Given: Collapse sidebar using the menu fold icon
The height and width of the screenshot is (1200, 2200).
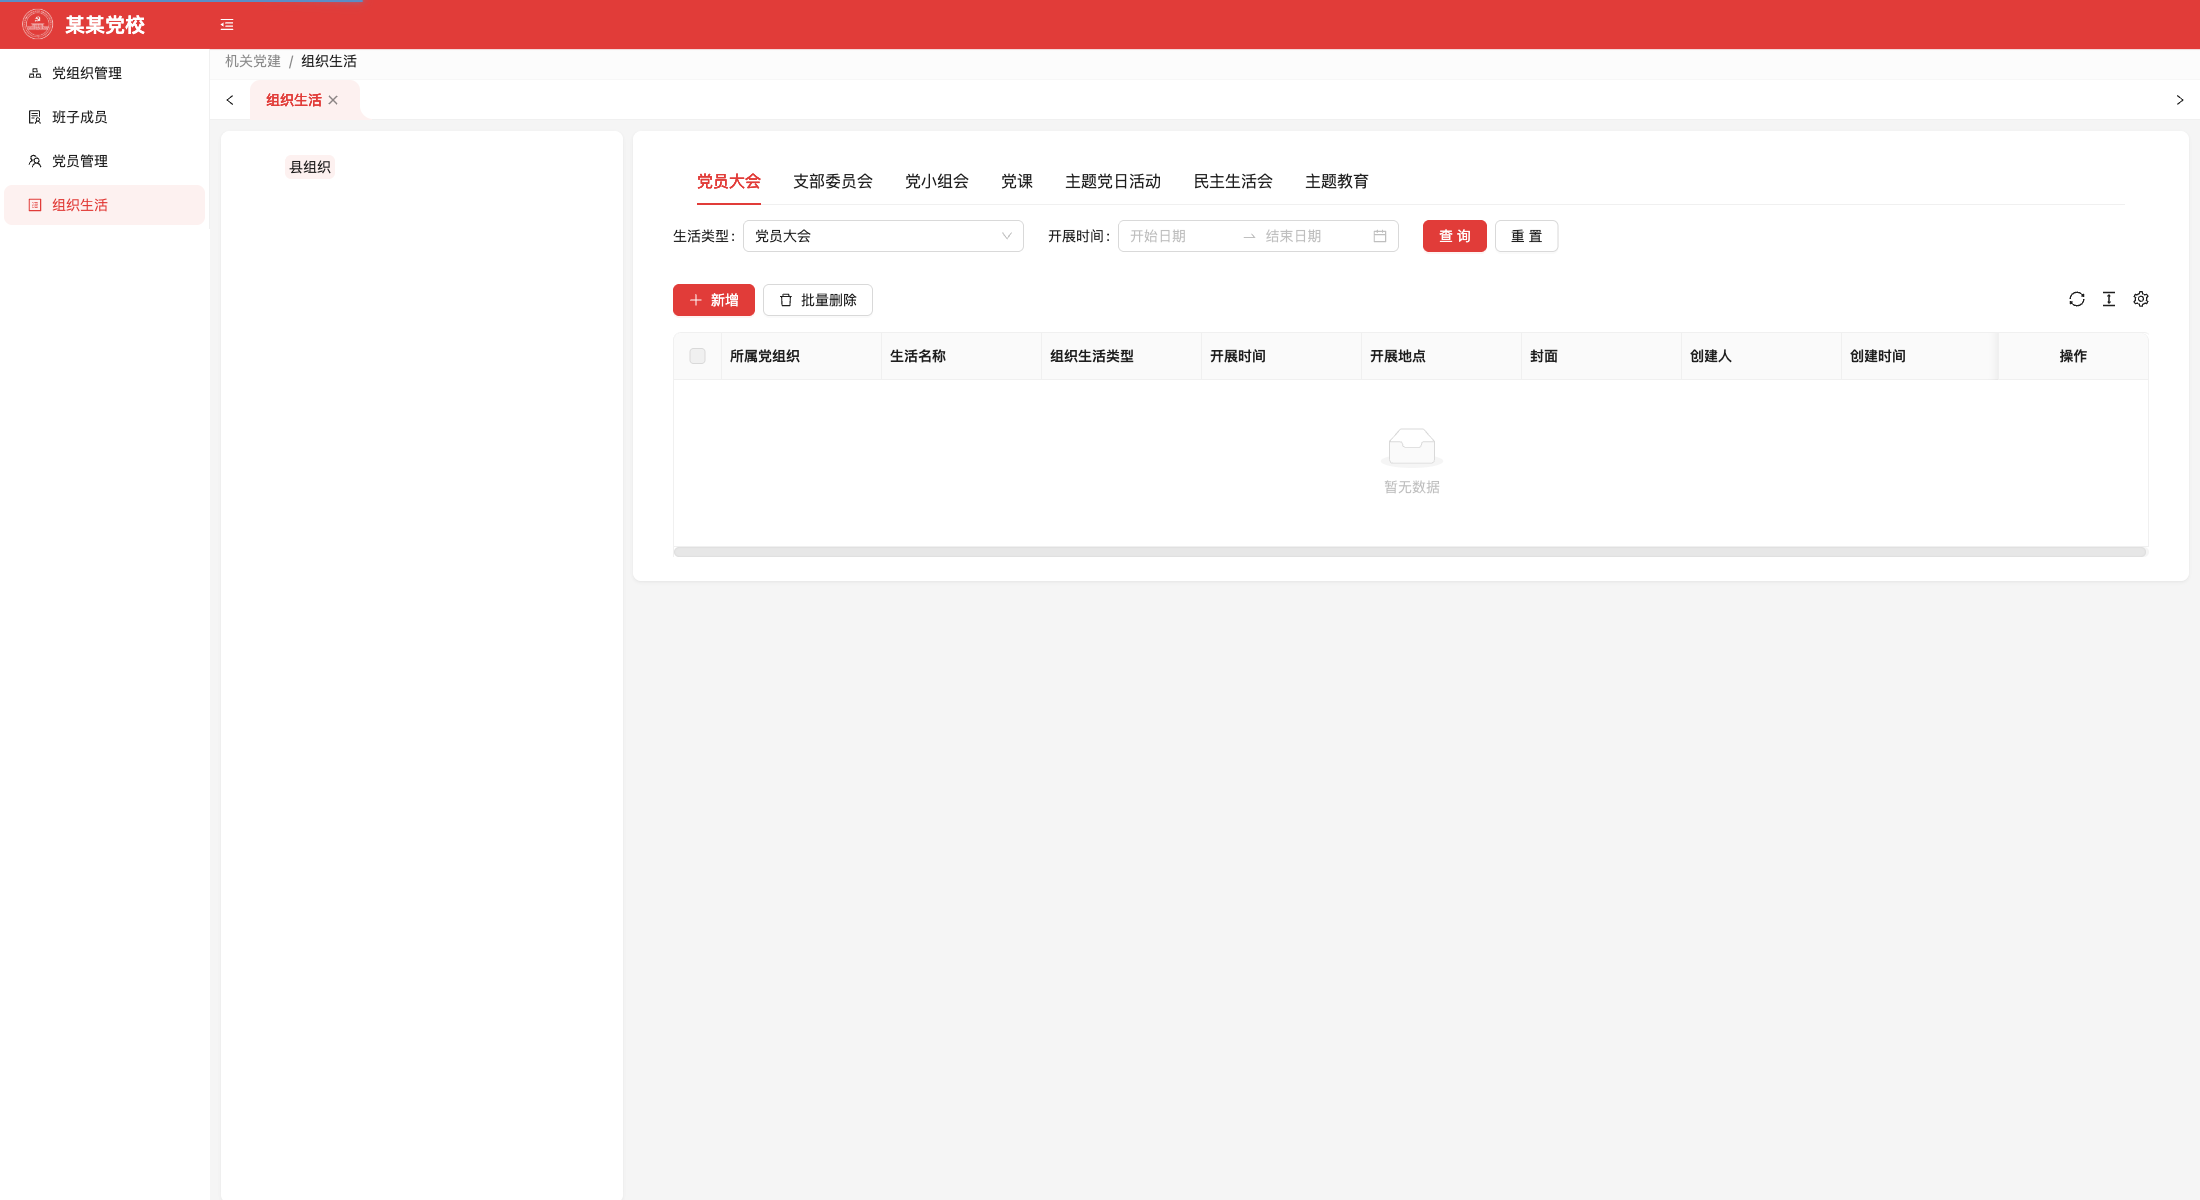Looking at the screenshot, I should point(227,25).
